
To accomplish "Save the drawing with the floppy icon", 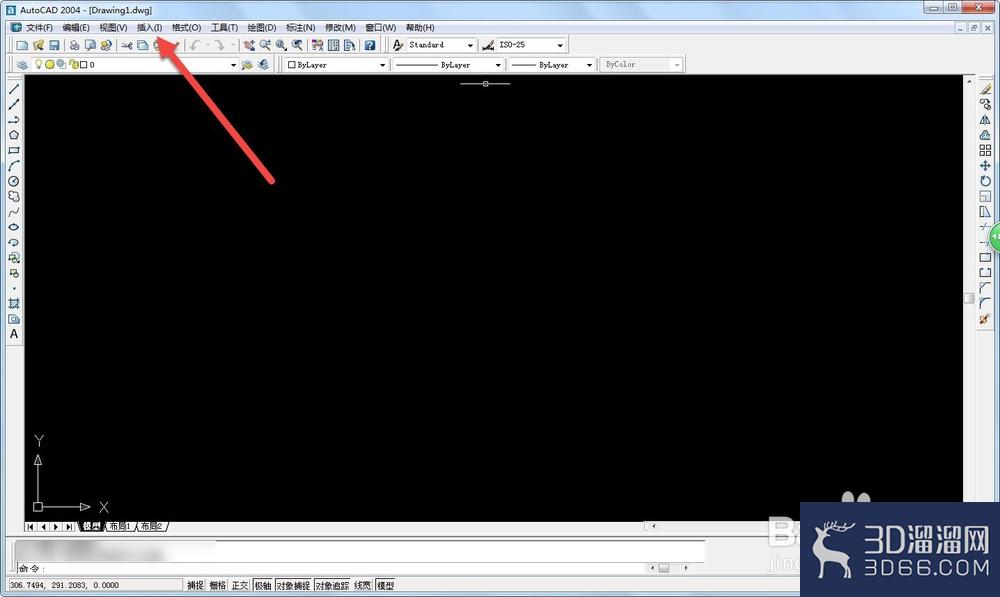I will click(x=54, y=45).
